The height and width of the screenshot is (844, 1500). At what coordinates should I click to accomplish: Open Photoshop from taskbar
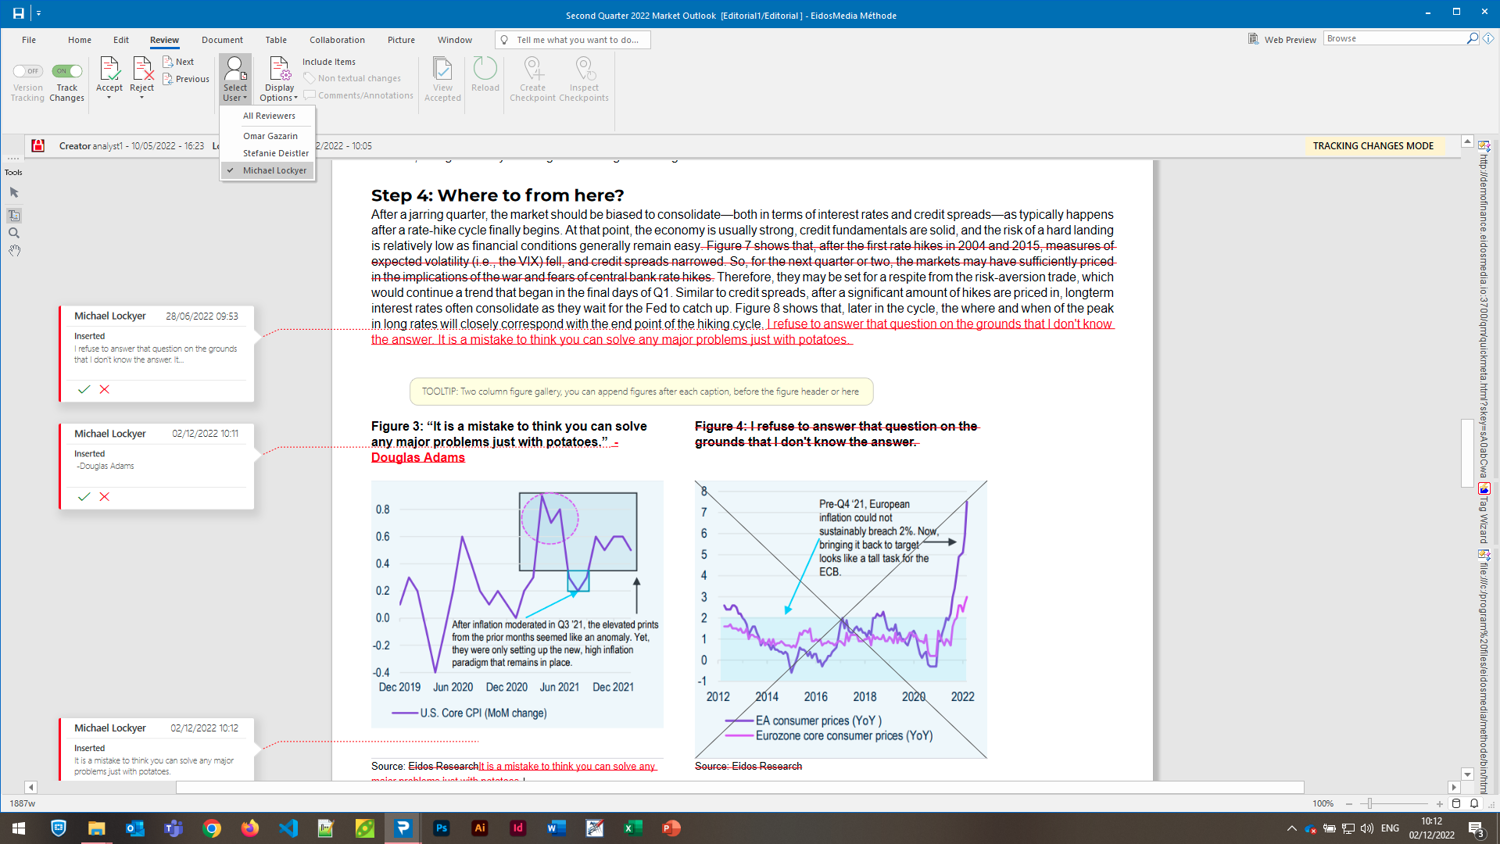441,828
